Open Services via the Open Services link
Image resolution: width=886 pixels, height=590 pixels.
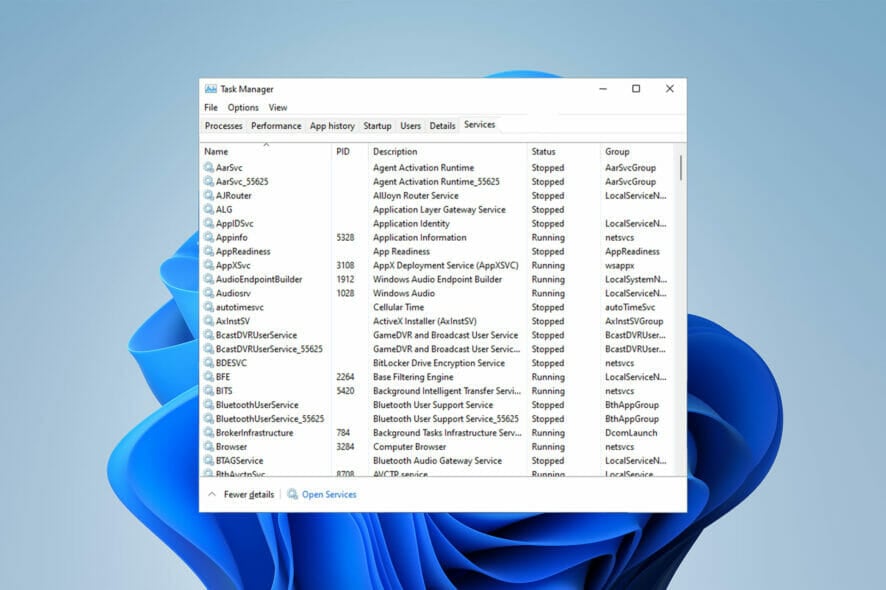[x=330, y=494]
